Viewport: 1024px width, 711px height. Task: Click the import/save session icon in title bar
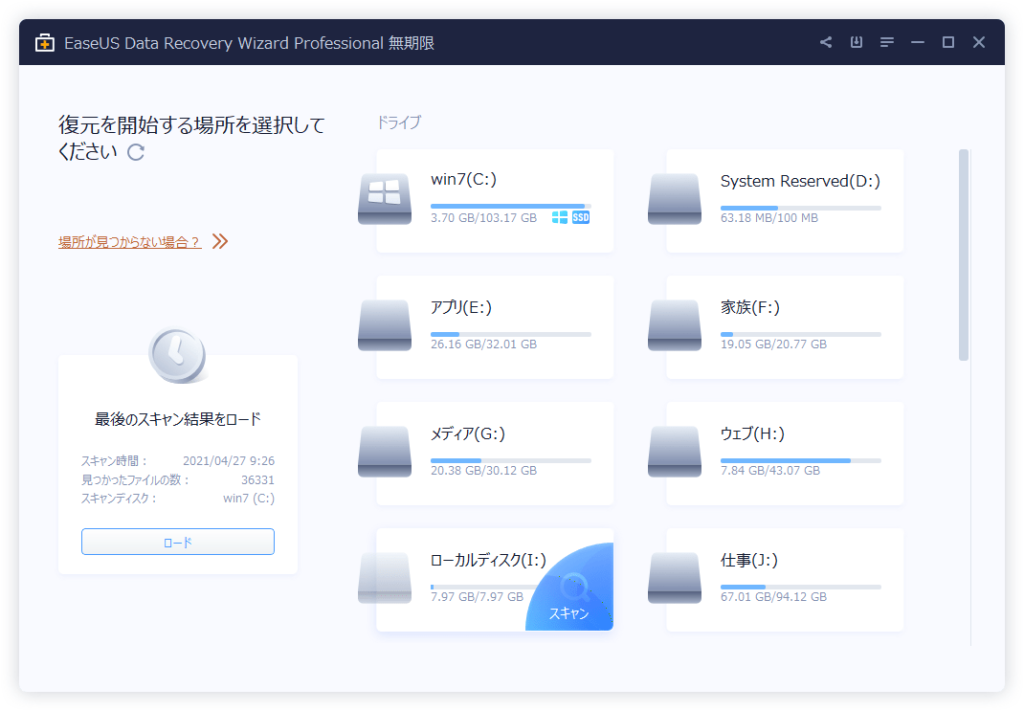coord(856,42)
